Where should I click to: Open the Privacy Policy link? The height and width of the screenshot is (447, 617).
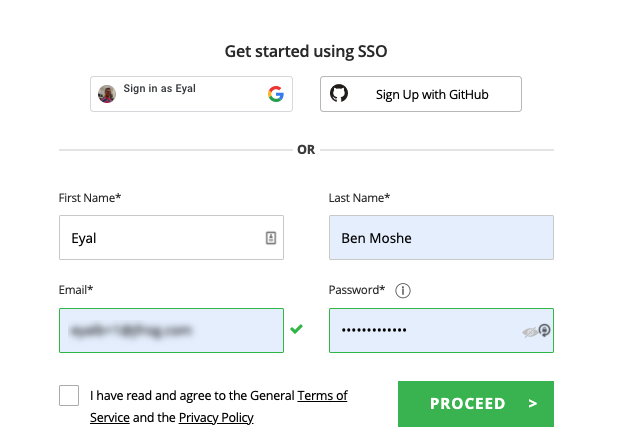click(216, 417)
